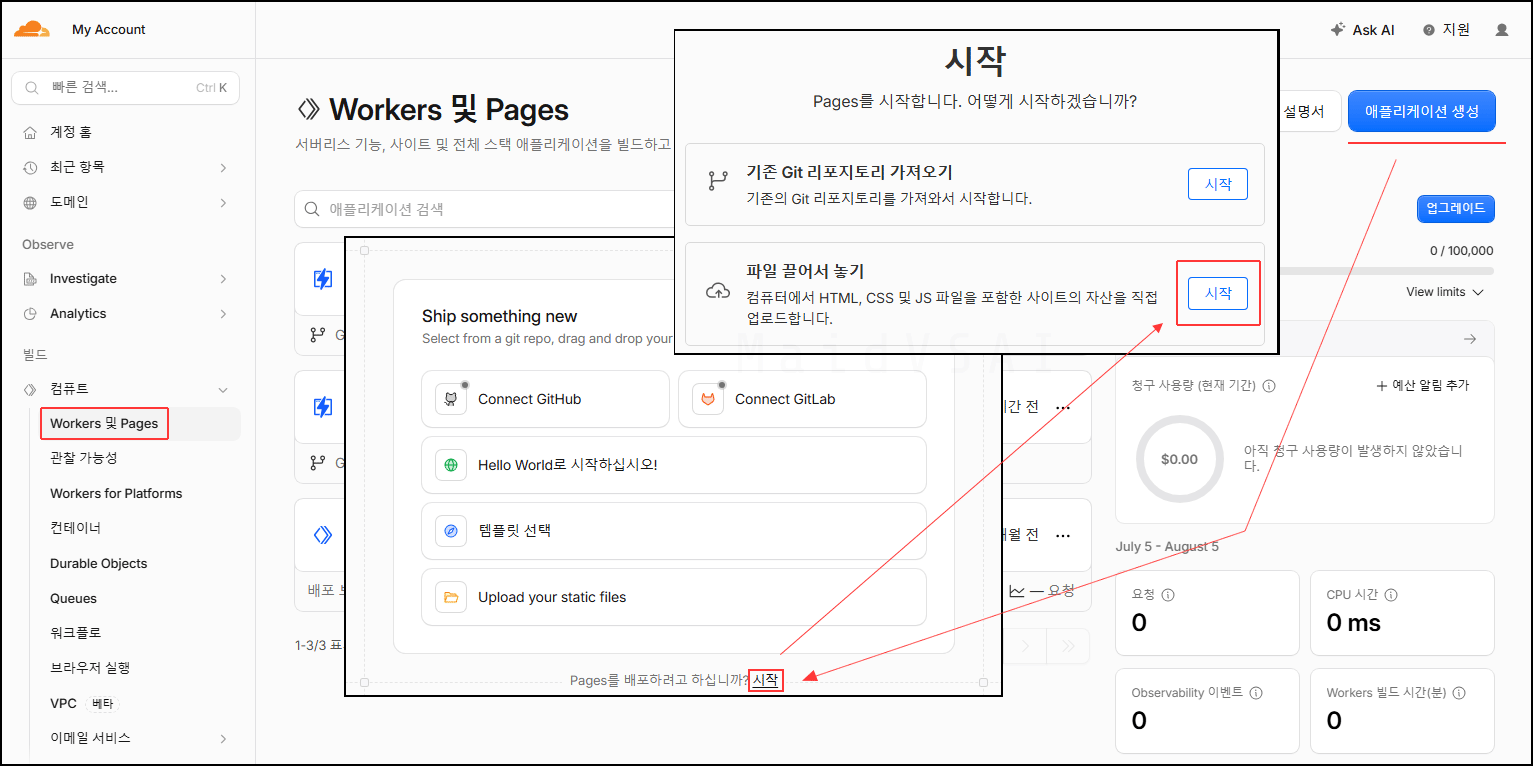Screen dimensions: 1533x766
Task: Open VPC 베타 in sidebar
Action: [85, 703]
